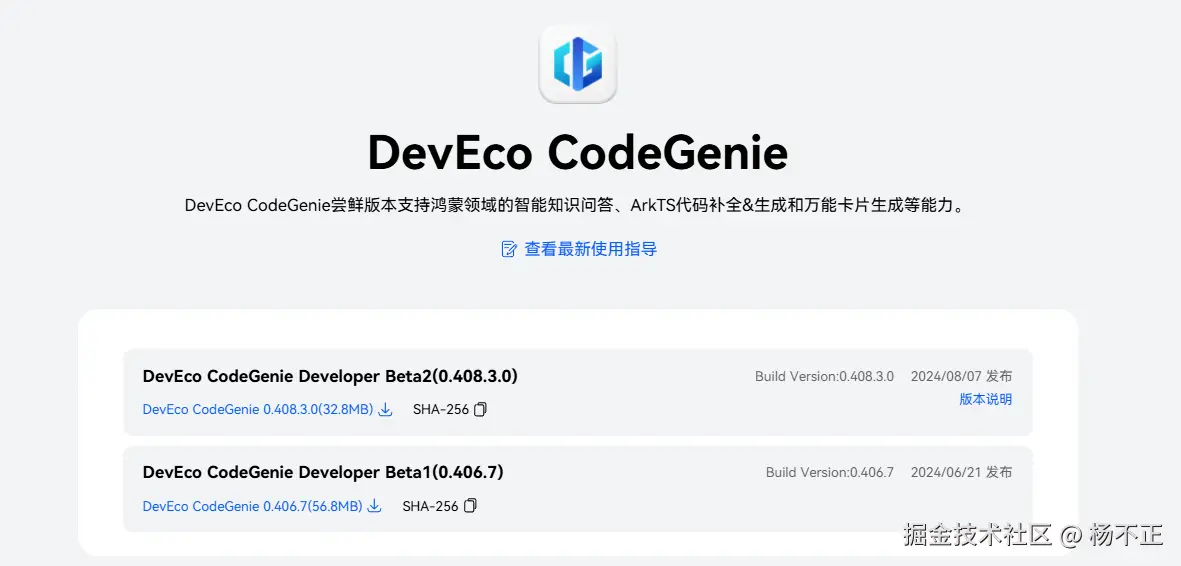Open 版本说明 release notes link
Image resolution: width=1181 pixels, height=566 pixels.
(985, 399)
